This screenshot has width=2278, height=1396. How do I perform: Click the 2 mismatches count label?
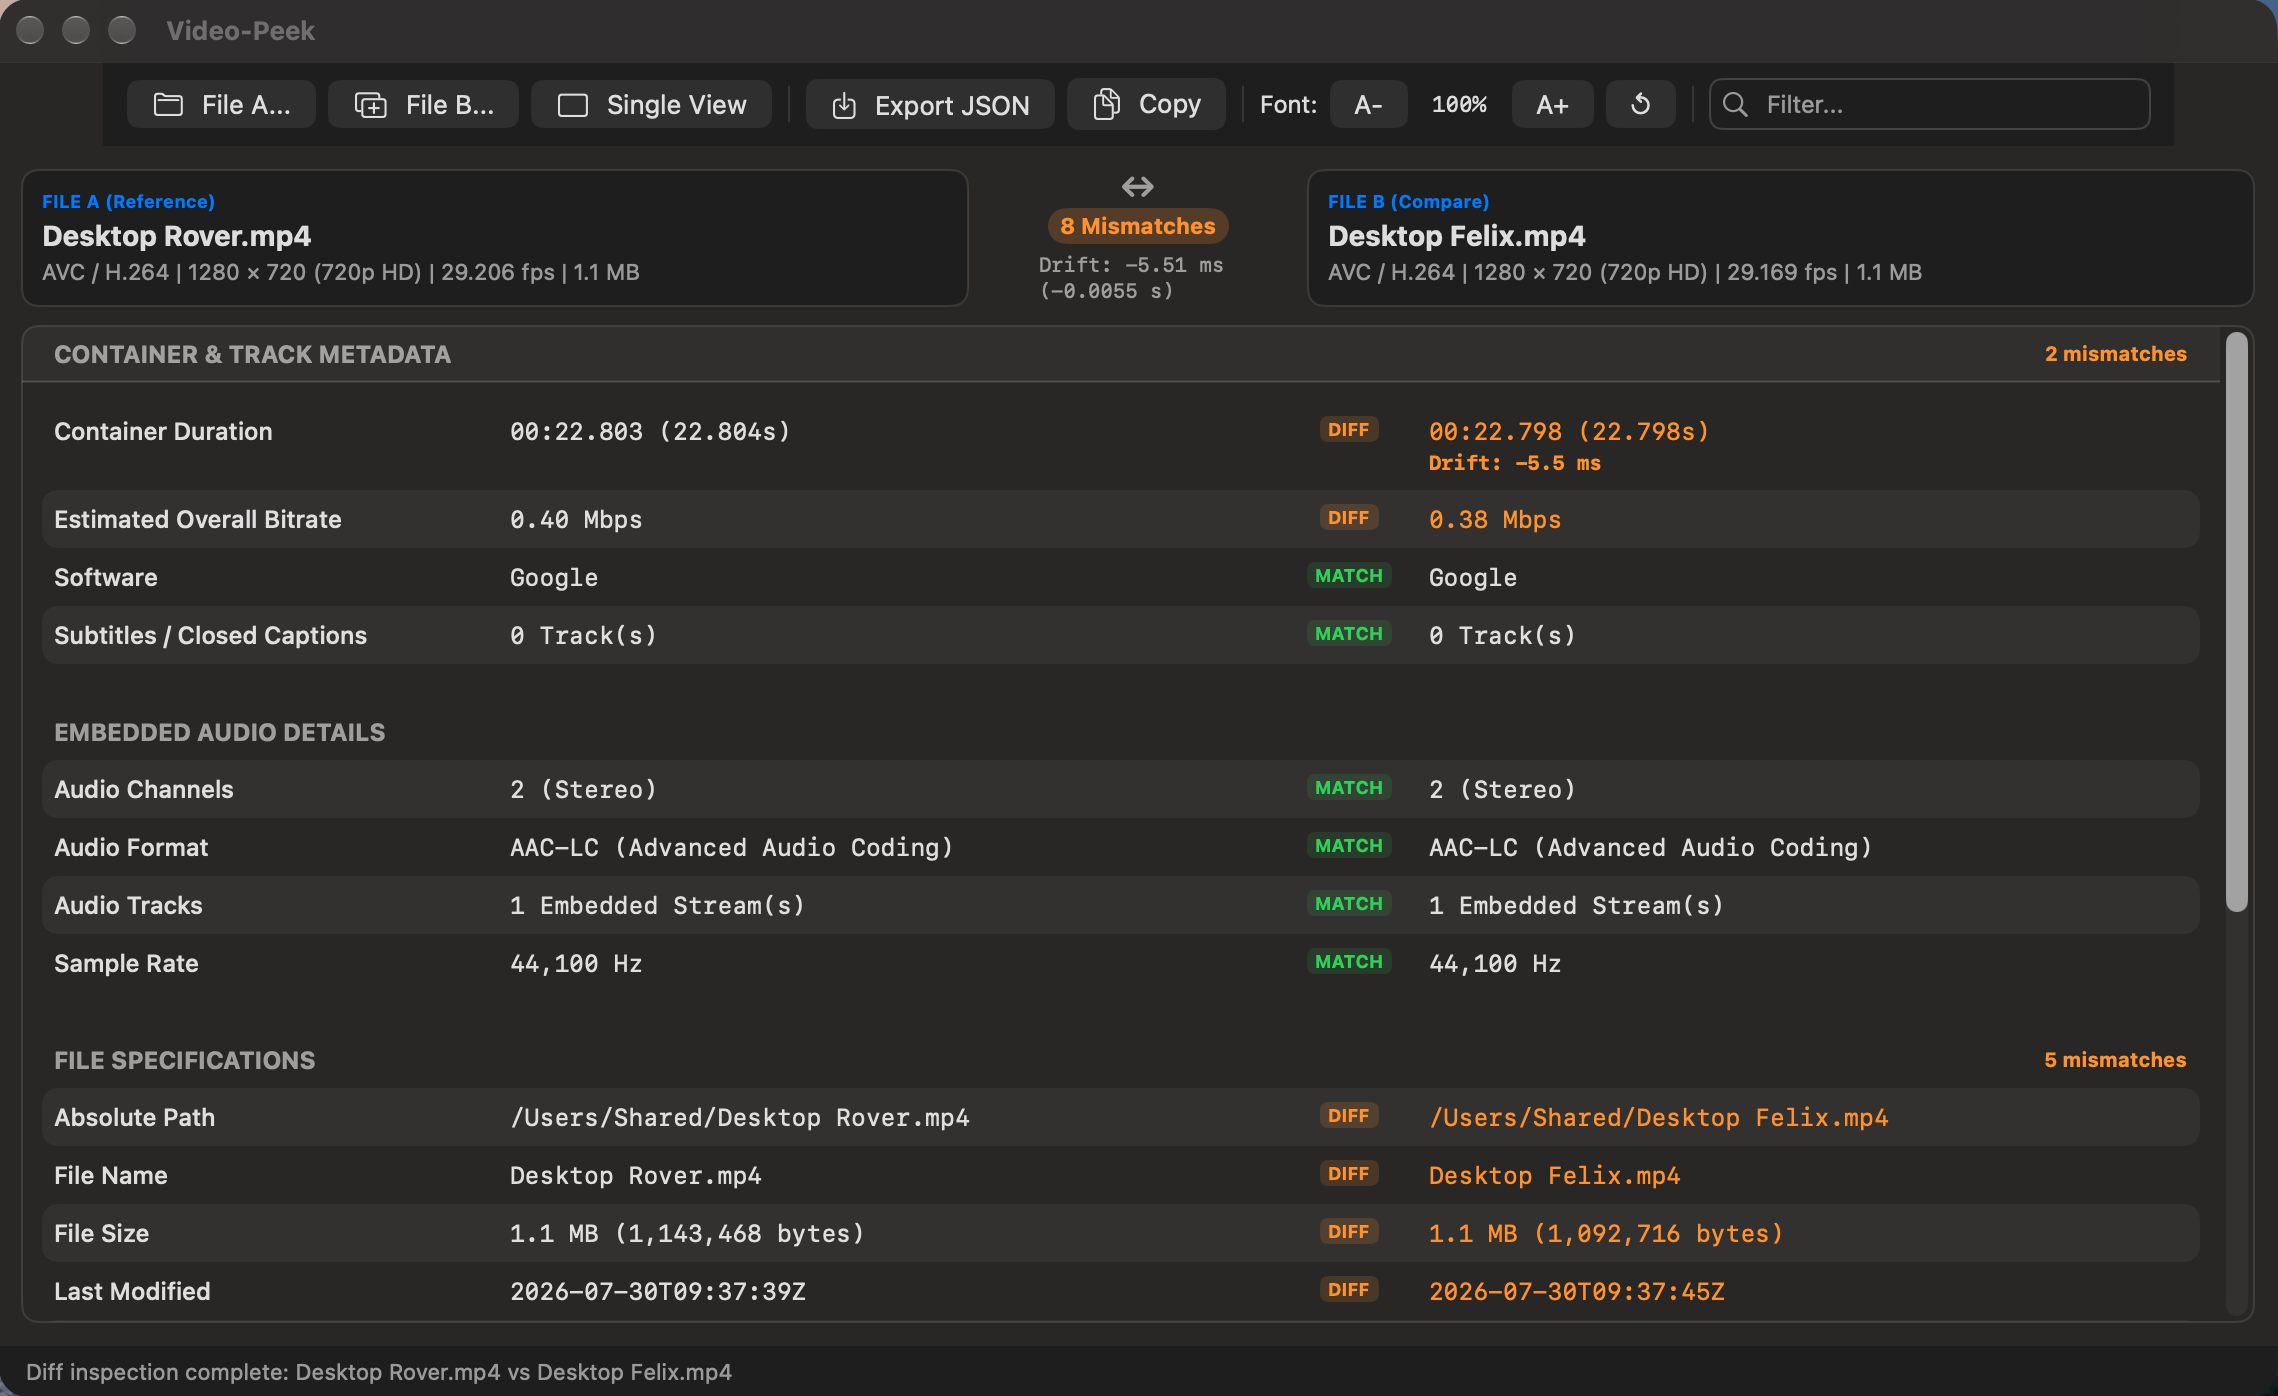(2115, 354)
